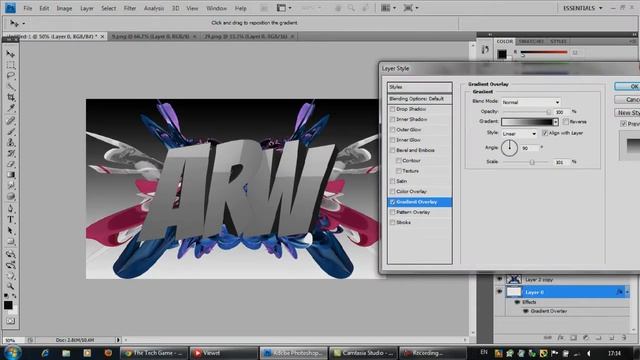Open the gradient Style dropdown
640x360 pixels.
pyautogui.click(x=519, y=133)
